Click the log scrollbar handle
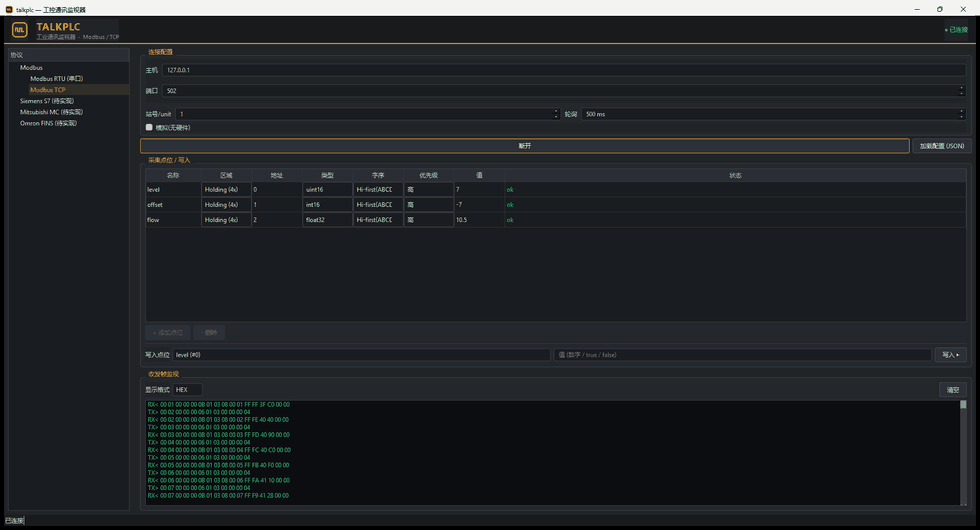 pos(963,404)
